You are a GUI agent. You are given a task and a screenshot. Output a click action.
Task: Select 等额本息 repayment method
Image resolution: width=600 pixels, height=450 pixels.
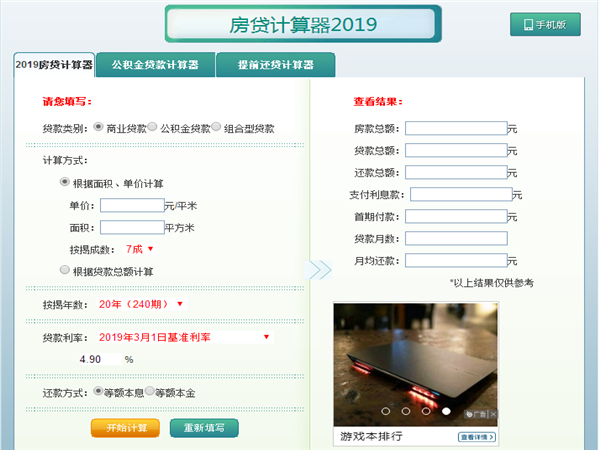coord(98,391)
